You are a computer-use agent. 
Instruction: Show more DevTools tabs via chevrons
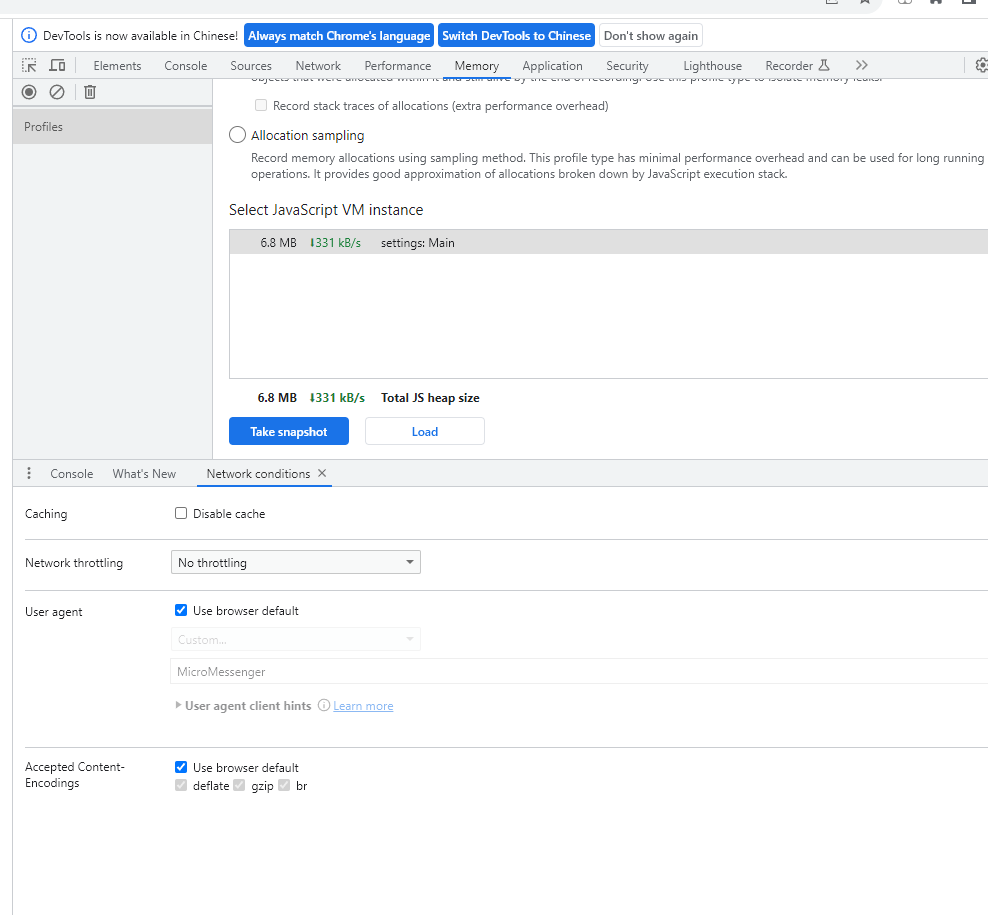tap(862, 65)
